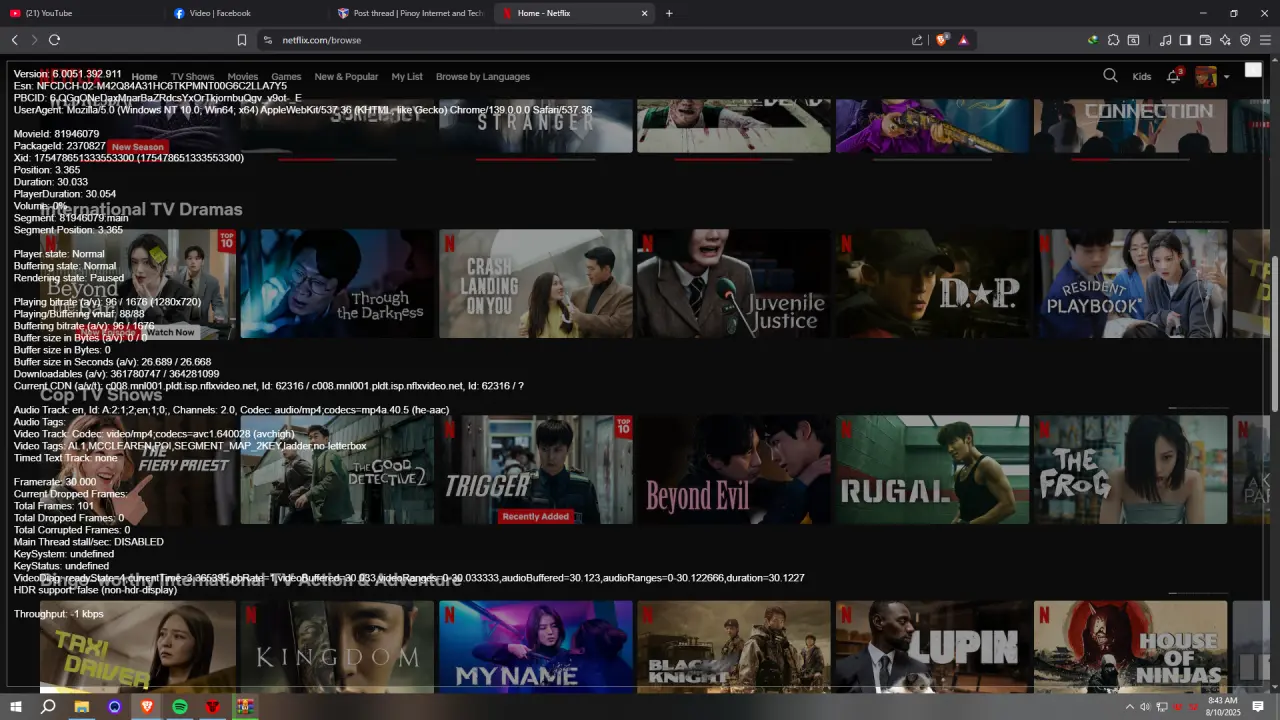Go back with the browser back arrow
The height and width of the screenshot is (720, 1280).
(14, 40)
